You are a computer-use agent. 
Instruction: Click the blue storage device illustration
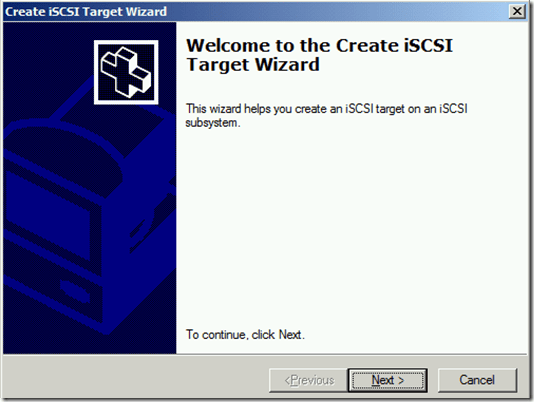click(89, 218)
